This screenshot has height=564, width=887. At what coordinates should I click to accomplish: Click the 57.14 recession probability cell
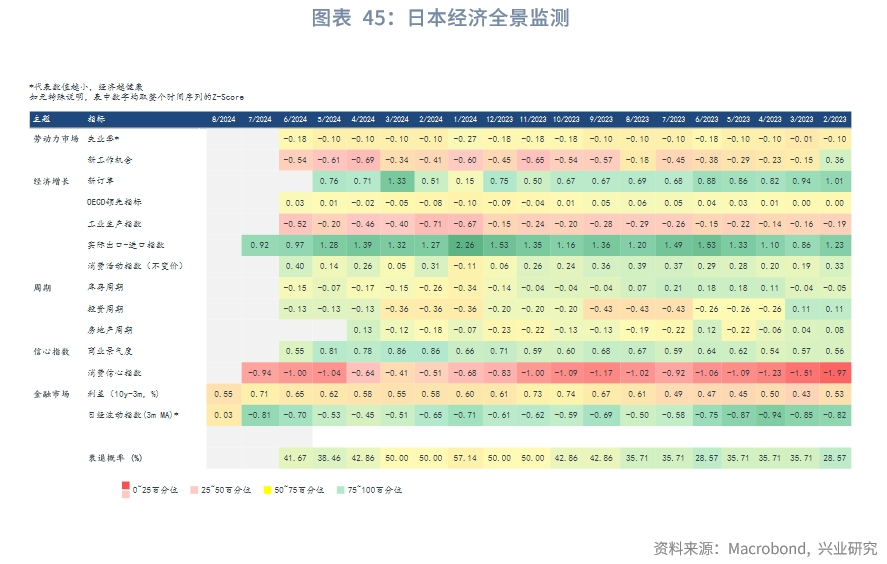[x=463, y=457]
